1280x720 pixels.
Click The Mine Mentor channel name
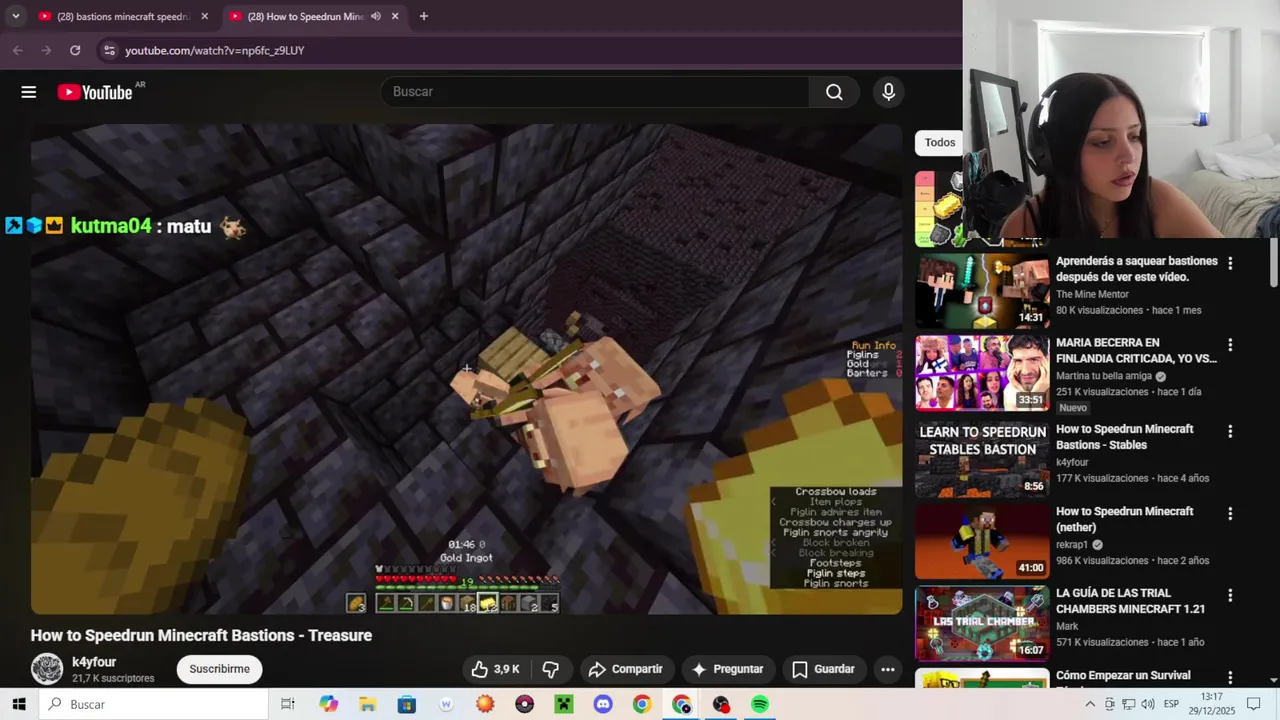1092,294
